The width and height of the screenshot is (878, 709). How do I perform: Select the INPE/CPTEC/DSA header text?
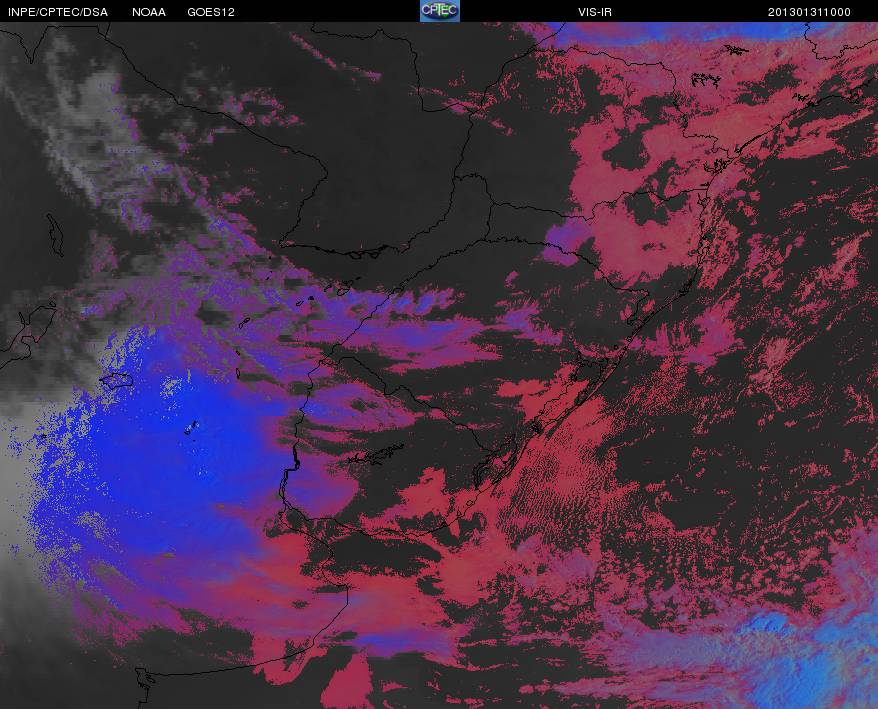point(58,12)
